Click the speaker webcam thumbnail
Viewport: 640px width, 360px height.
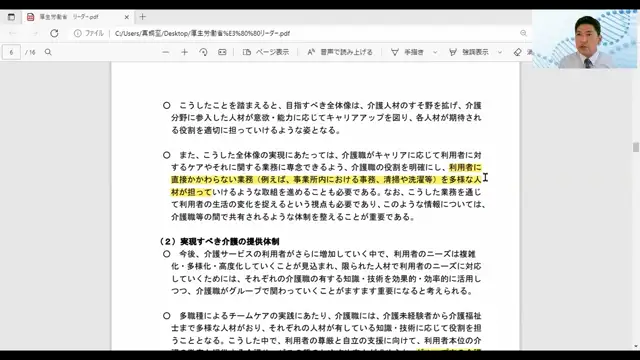(584, 39)
